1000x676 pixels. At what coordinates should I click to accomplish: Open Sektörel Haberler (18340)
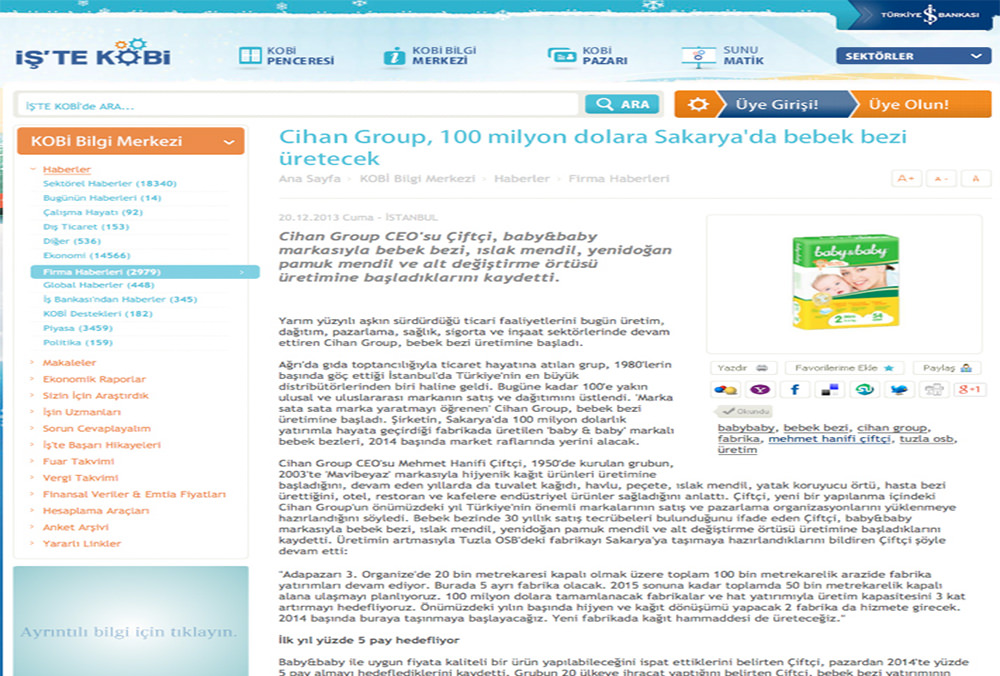pos(110,184)
